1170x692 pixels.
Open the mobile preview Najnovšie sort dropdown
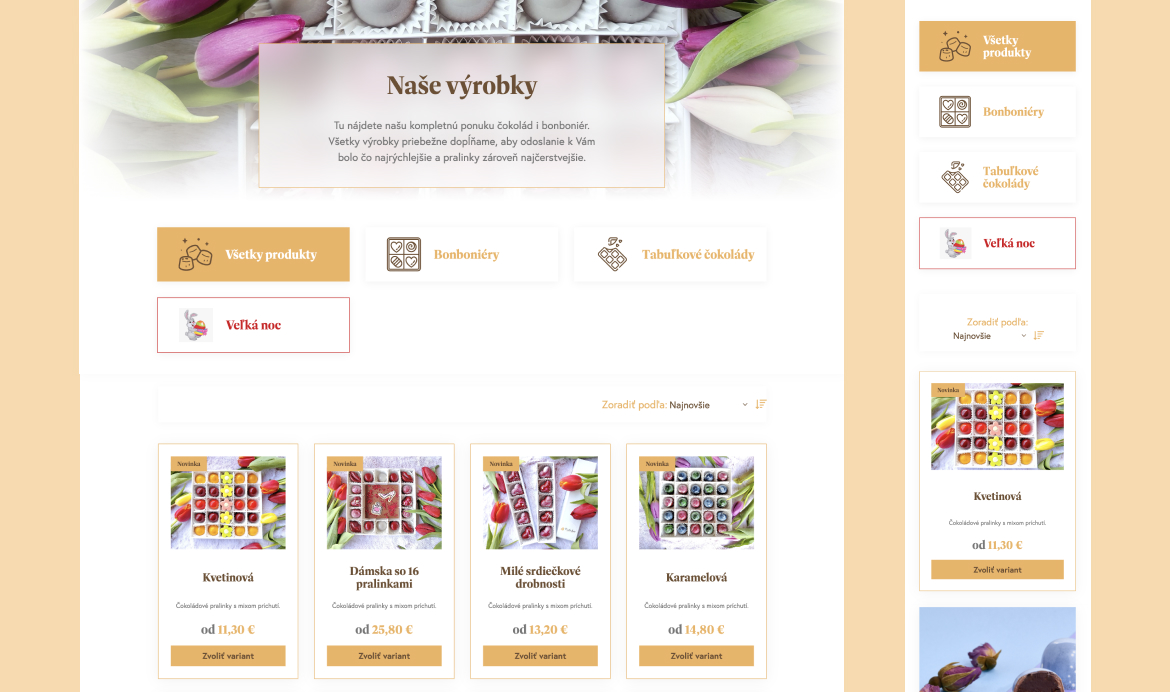point(989,336)
